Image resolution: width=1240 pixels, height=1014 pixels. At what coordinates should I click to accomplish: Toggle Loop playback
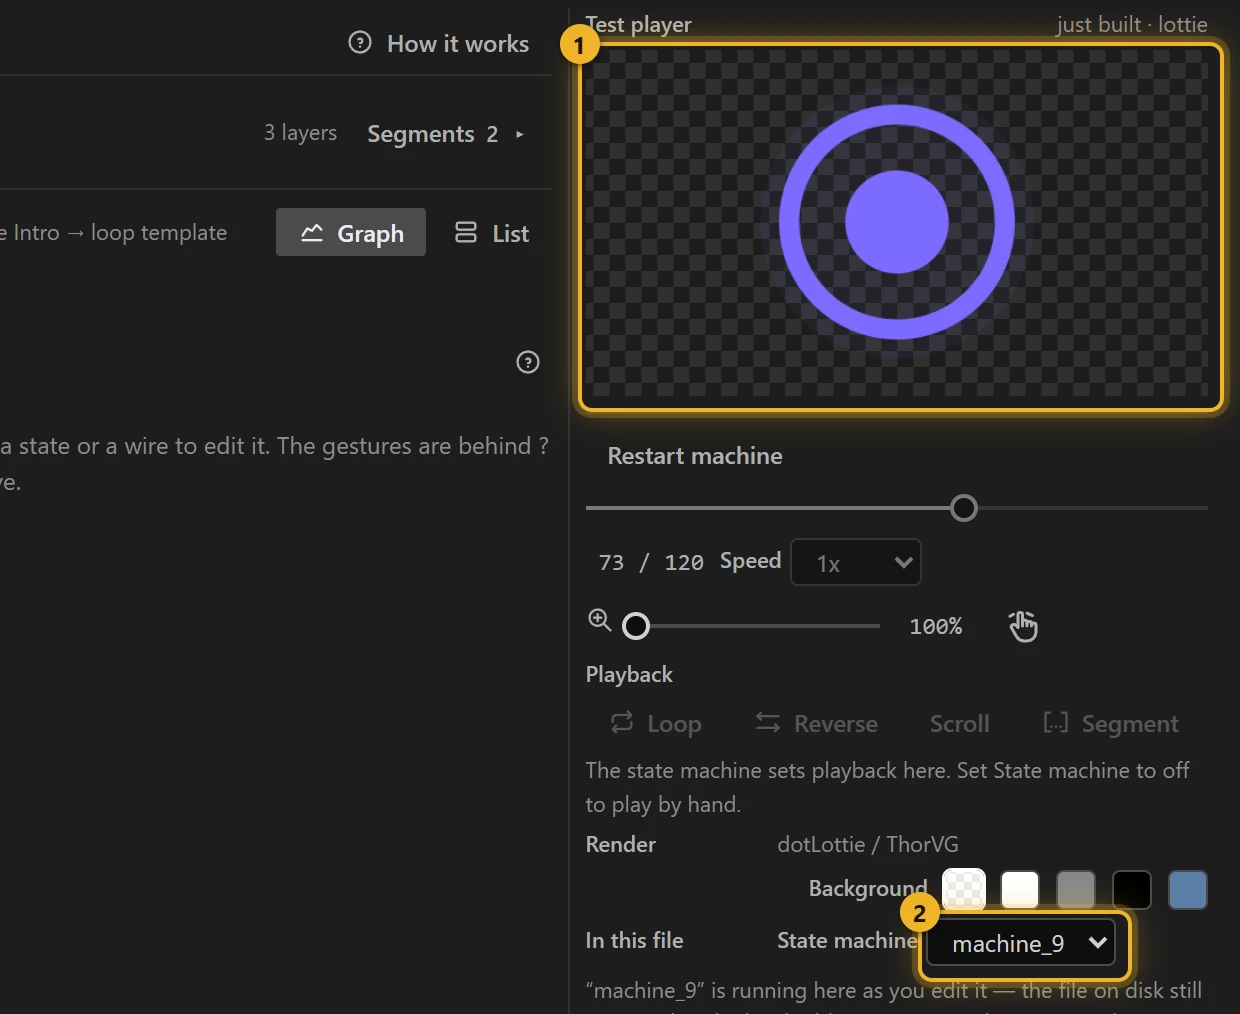coord(656,723)
